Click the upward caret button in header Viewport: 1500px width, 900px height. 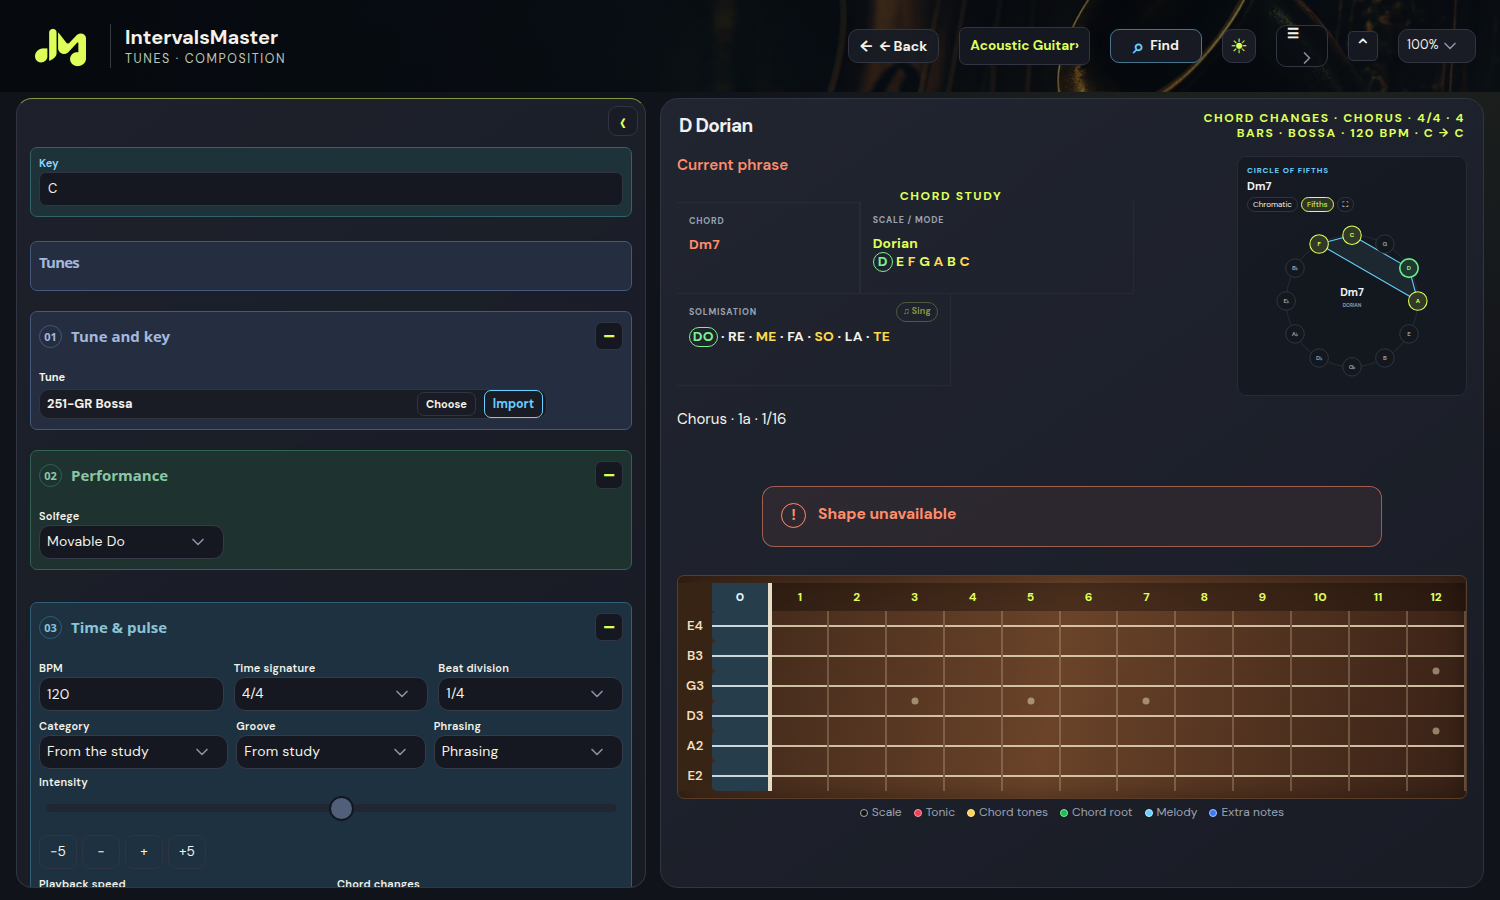pyautogui.click(x=1362, y=45)
